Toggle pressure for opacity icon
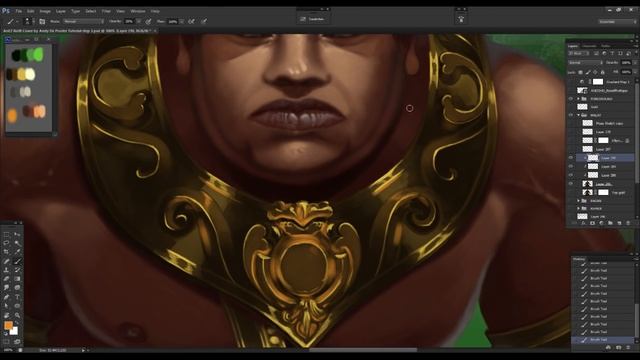640x360 pixels. [148, 21]
